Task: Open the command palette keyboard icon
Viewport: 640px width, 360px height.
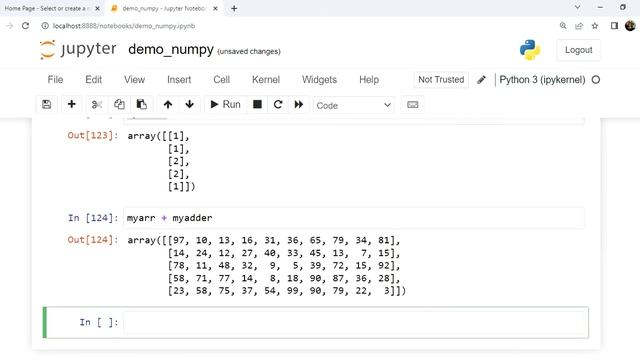Action: click(x=413, y=104)
